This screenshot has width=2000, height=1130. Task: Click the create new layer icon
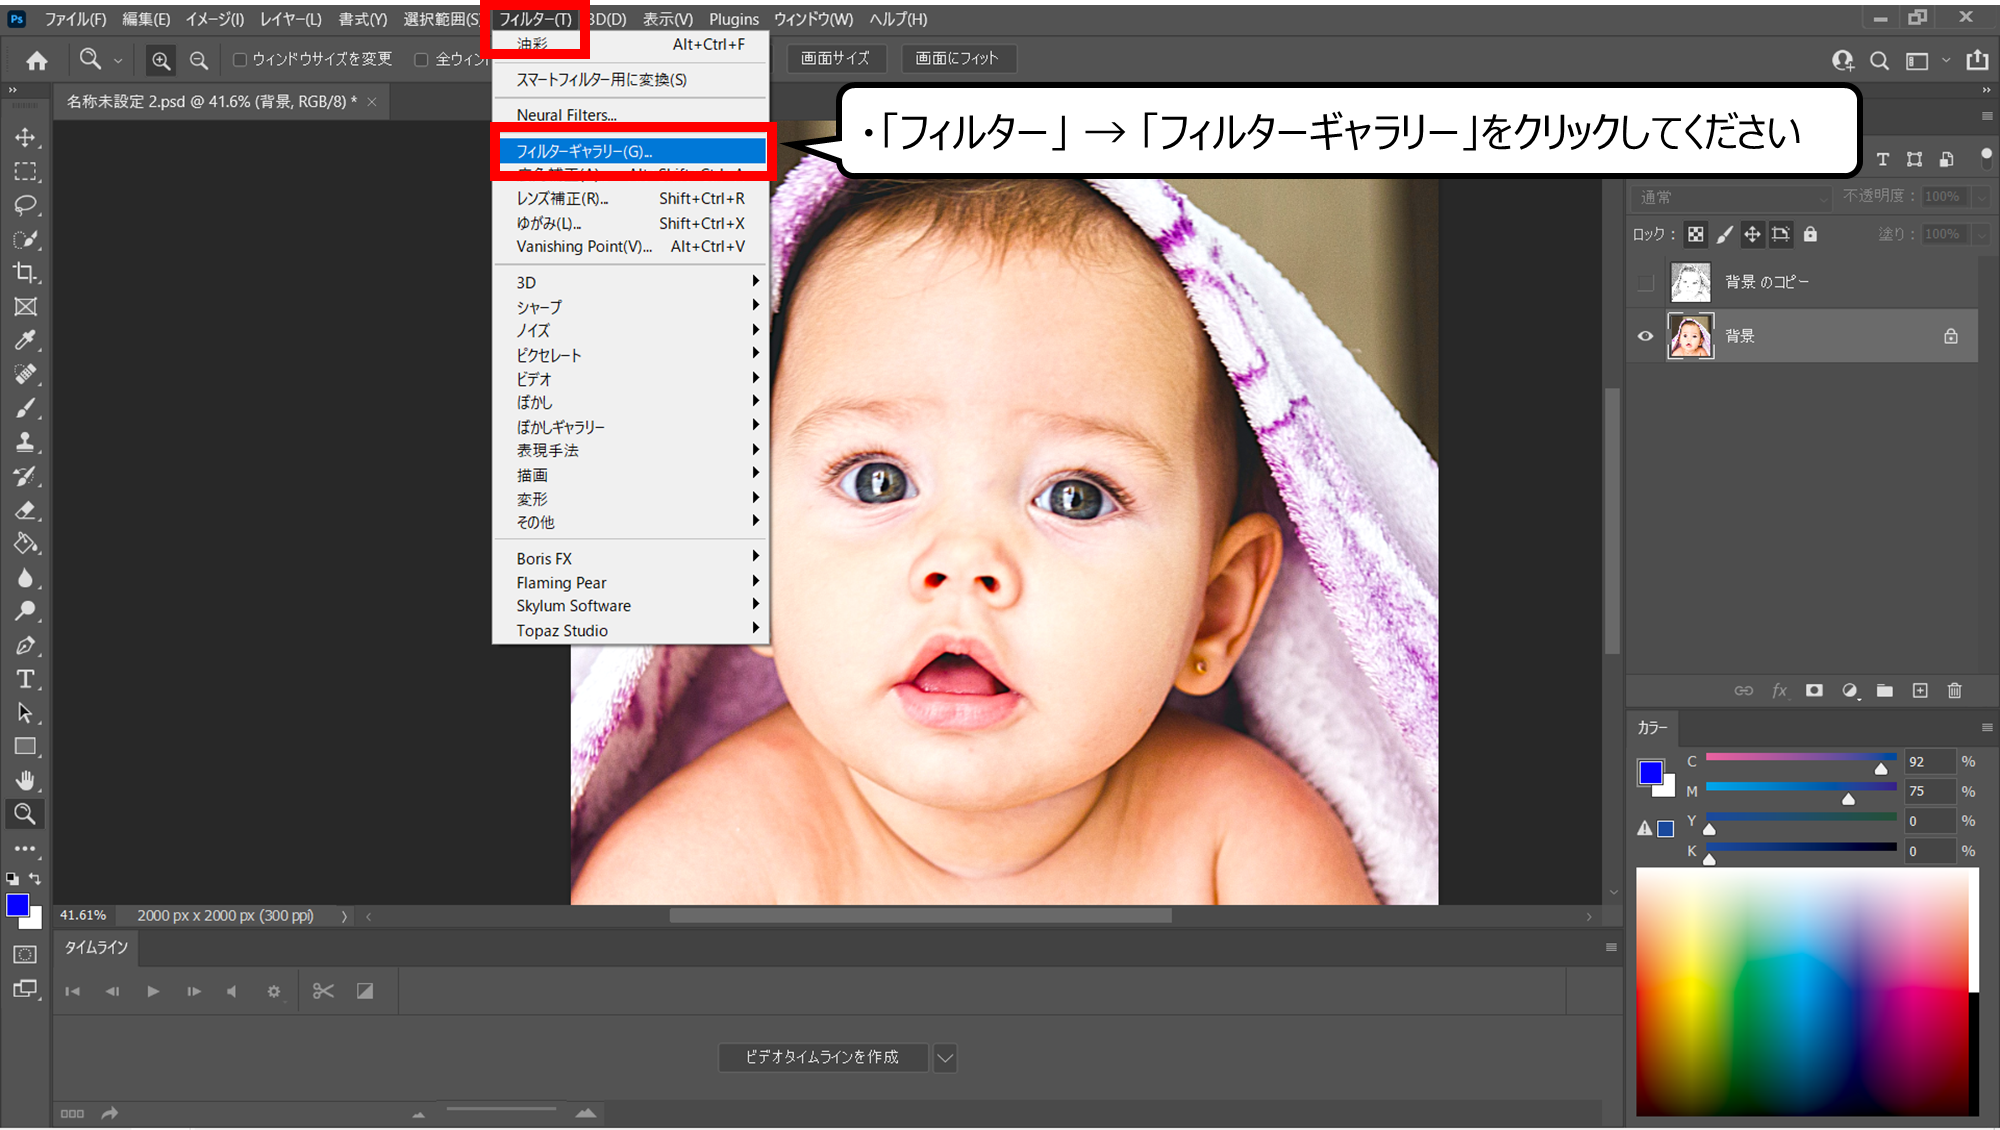pyautogui.click(x=1920, y=690)
